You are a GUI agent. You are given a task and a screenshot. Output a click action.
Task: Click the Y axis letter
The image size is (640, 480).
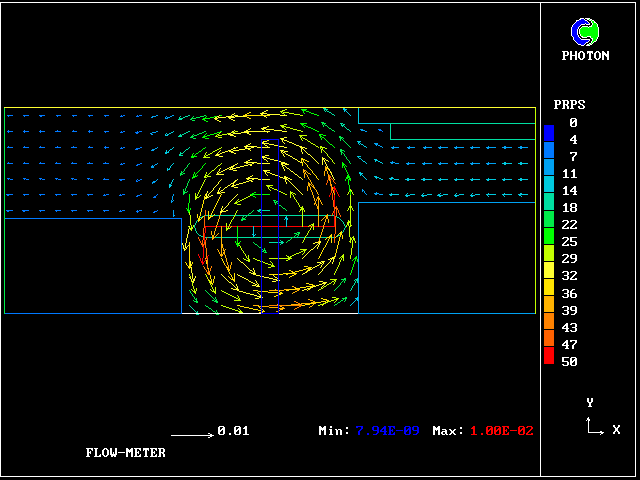click(590, 402)
